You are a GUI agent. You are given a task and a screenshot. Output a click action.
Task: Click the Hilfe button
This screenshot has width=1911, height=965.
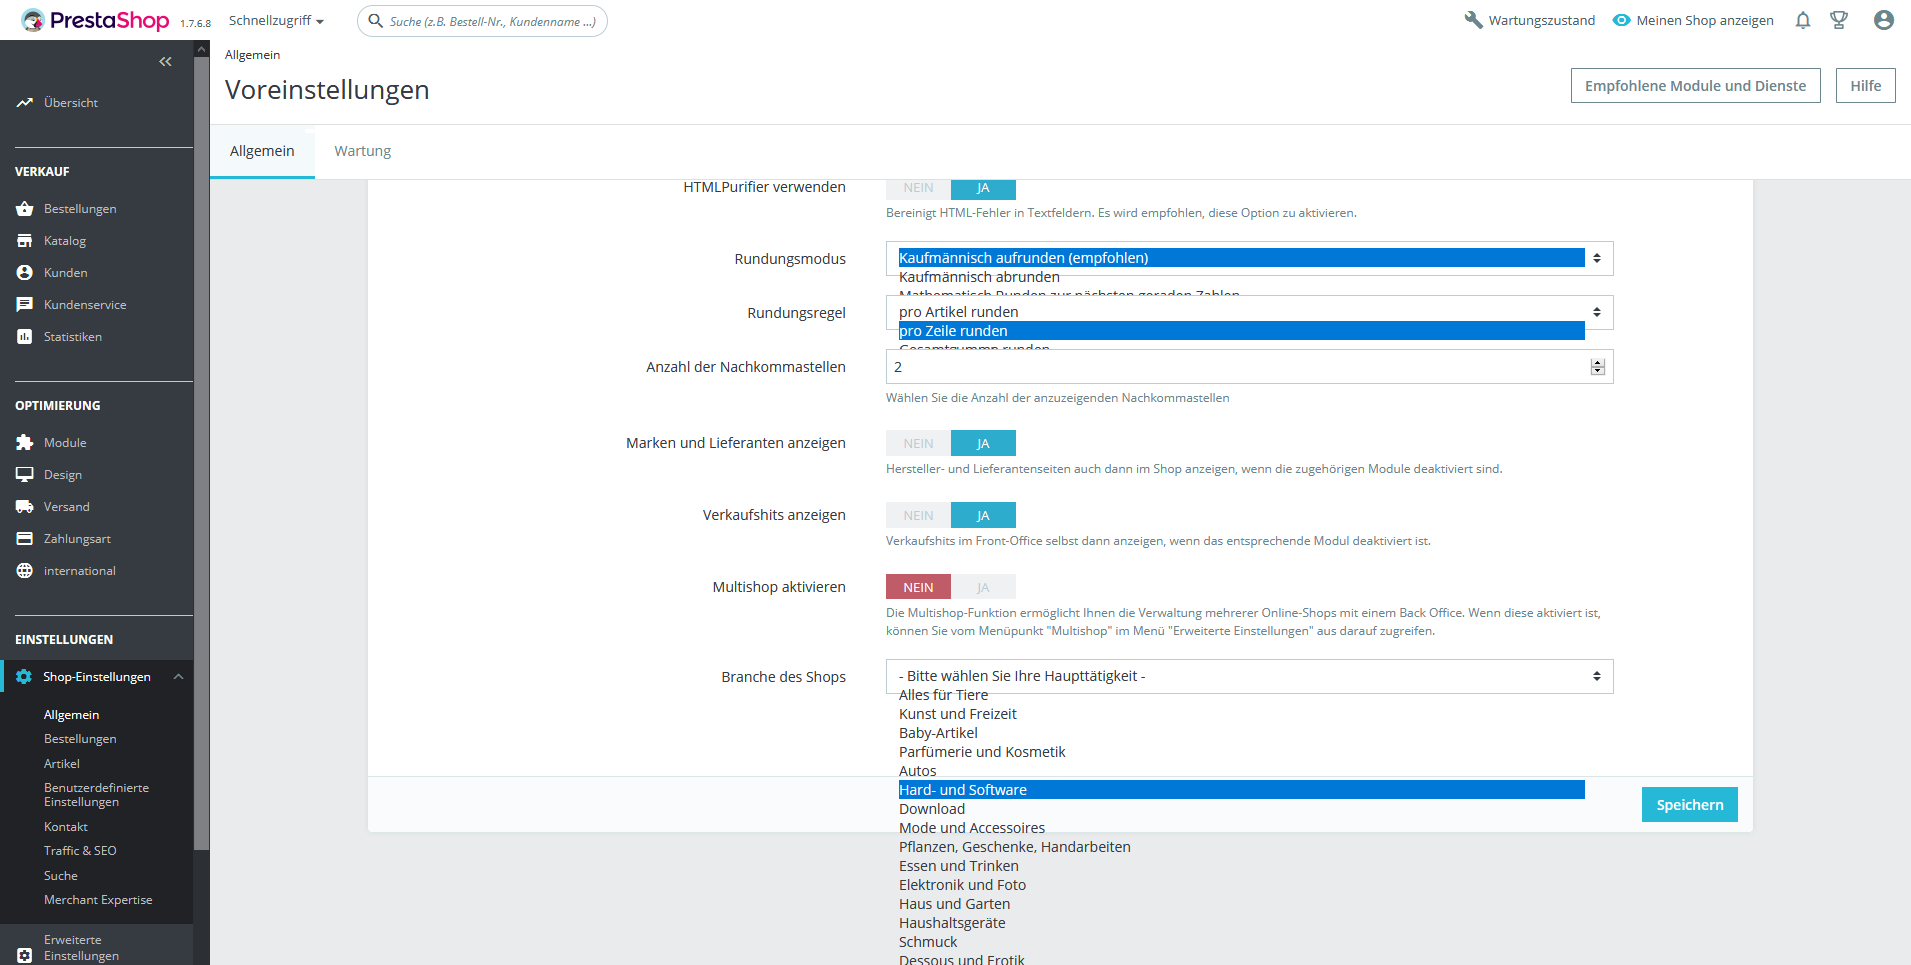click(x=1865, y=86)
